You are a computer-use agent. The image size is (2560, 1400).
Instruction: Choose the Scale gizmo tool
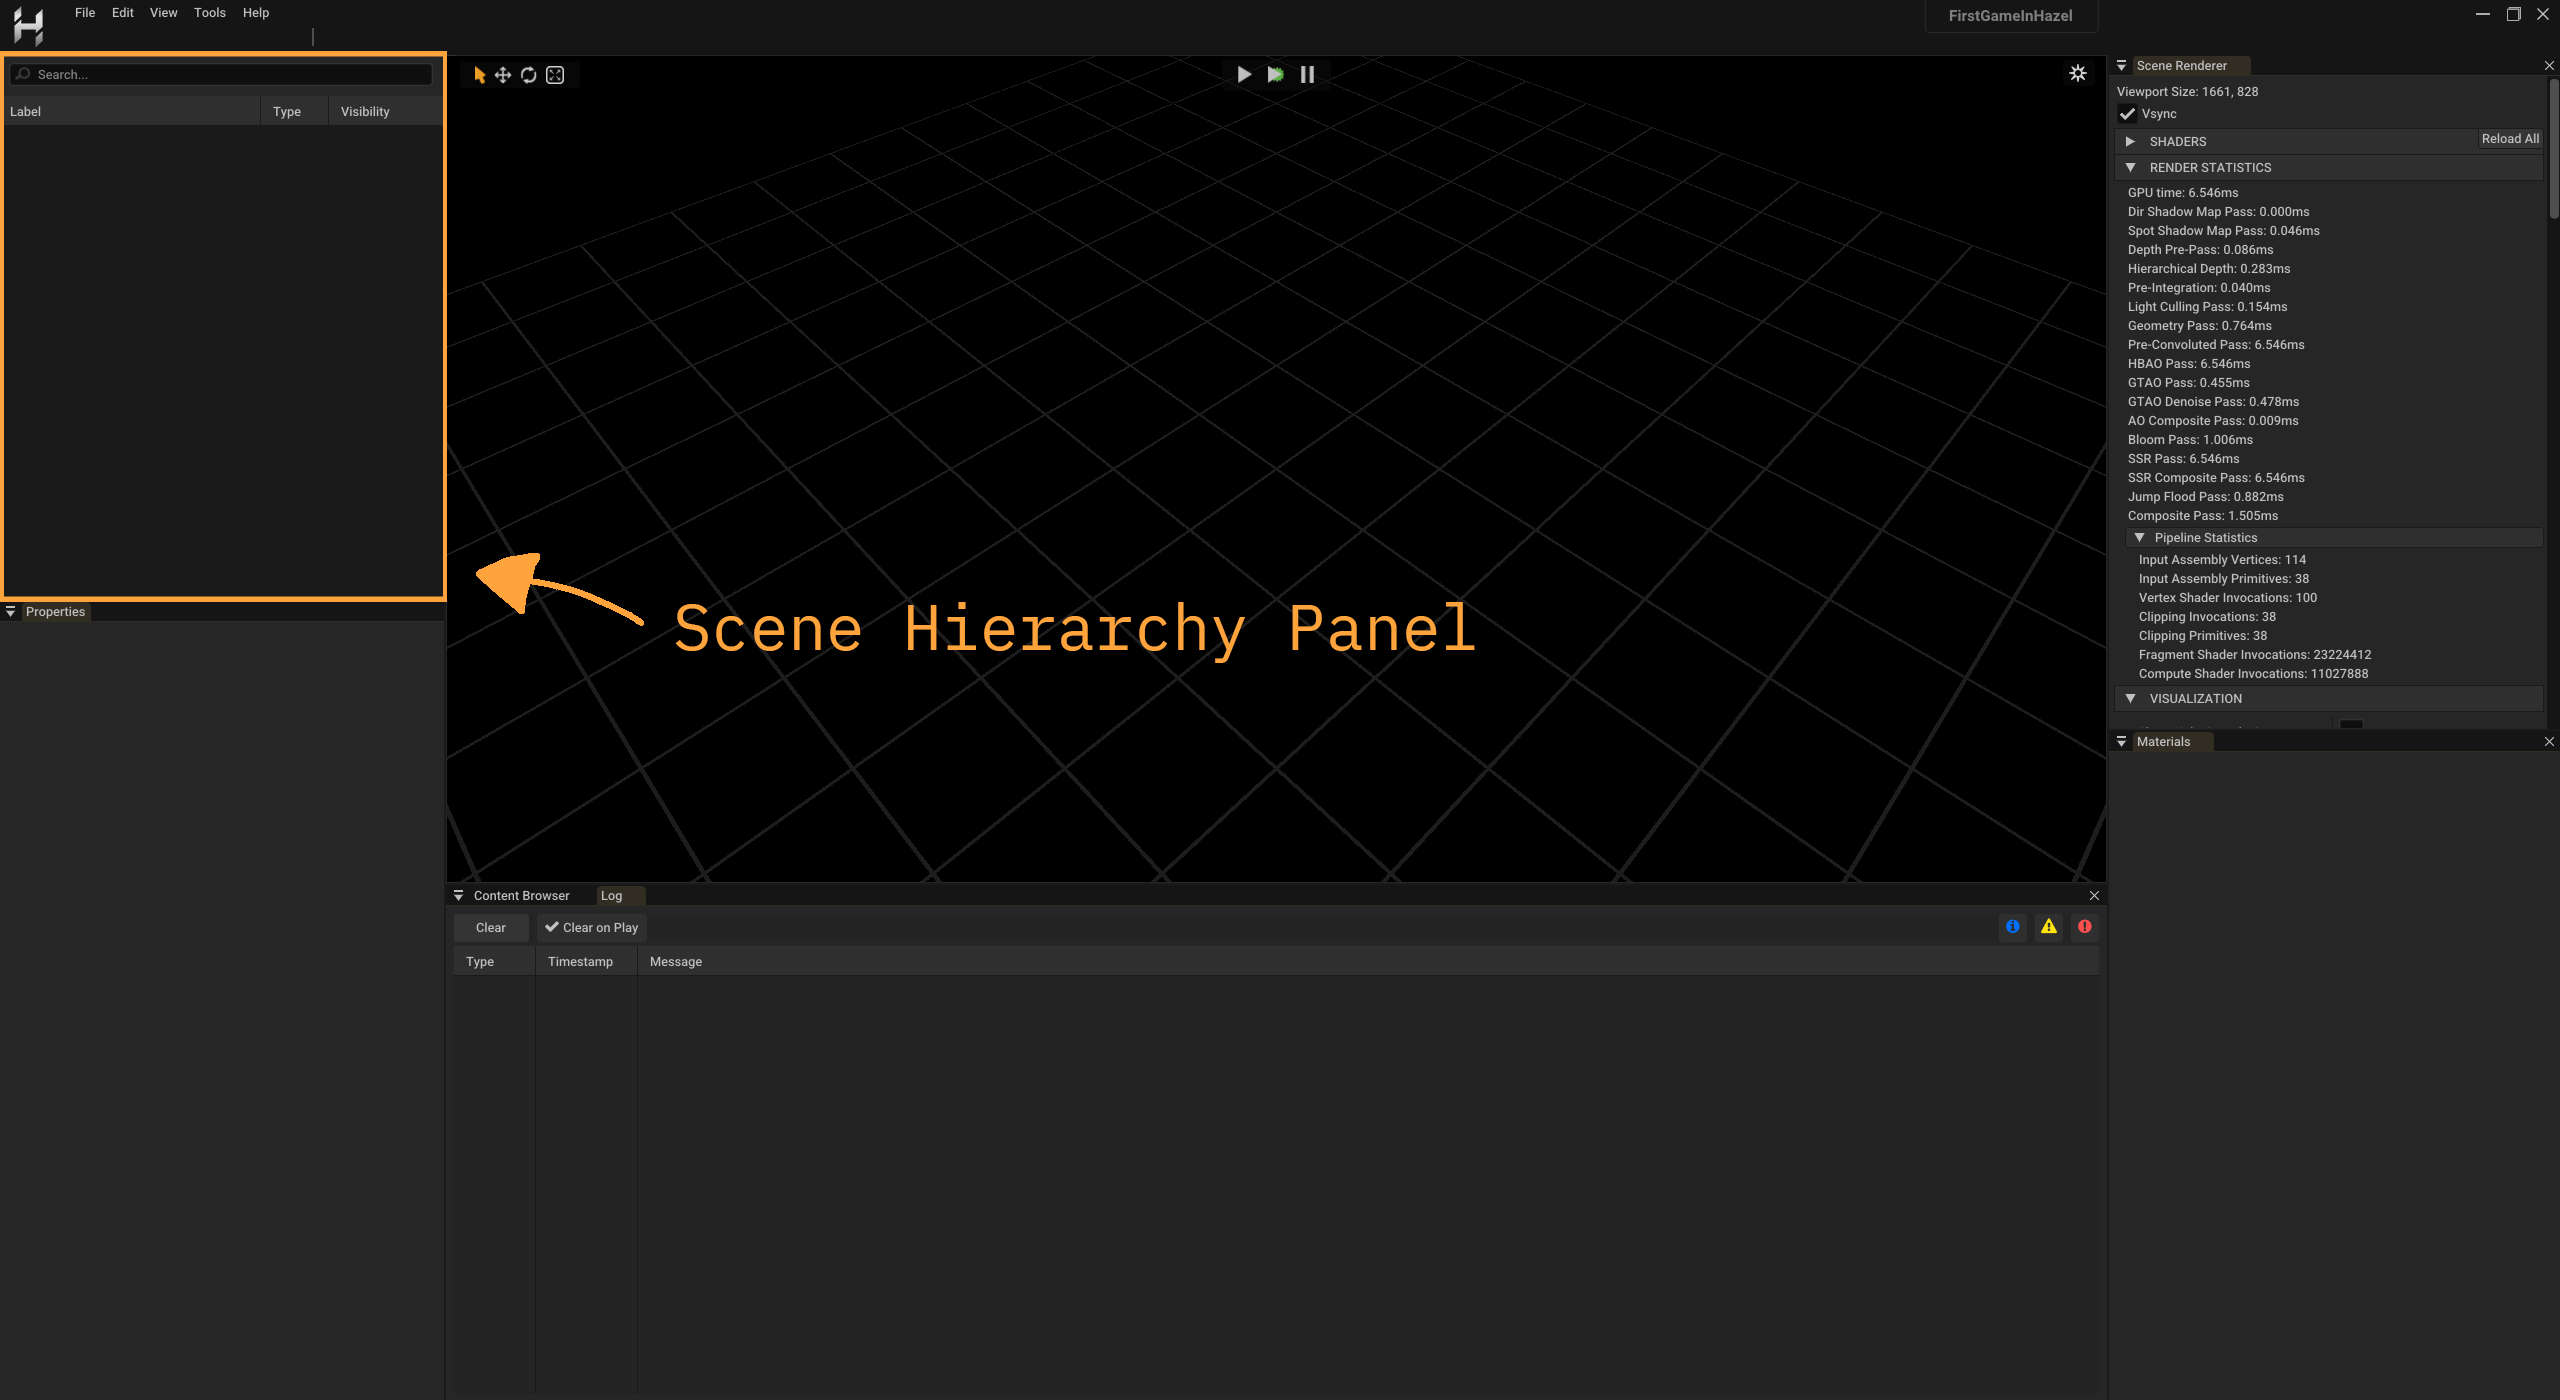coord(555,74)
